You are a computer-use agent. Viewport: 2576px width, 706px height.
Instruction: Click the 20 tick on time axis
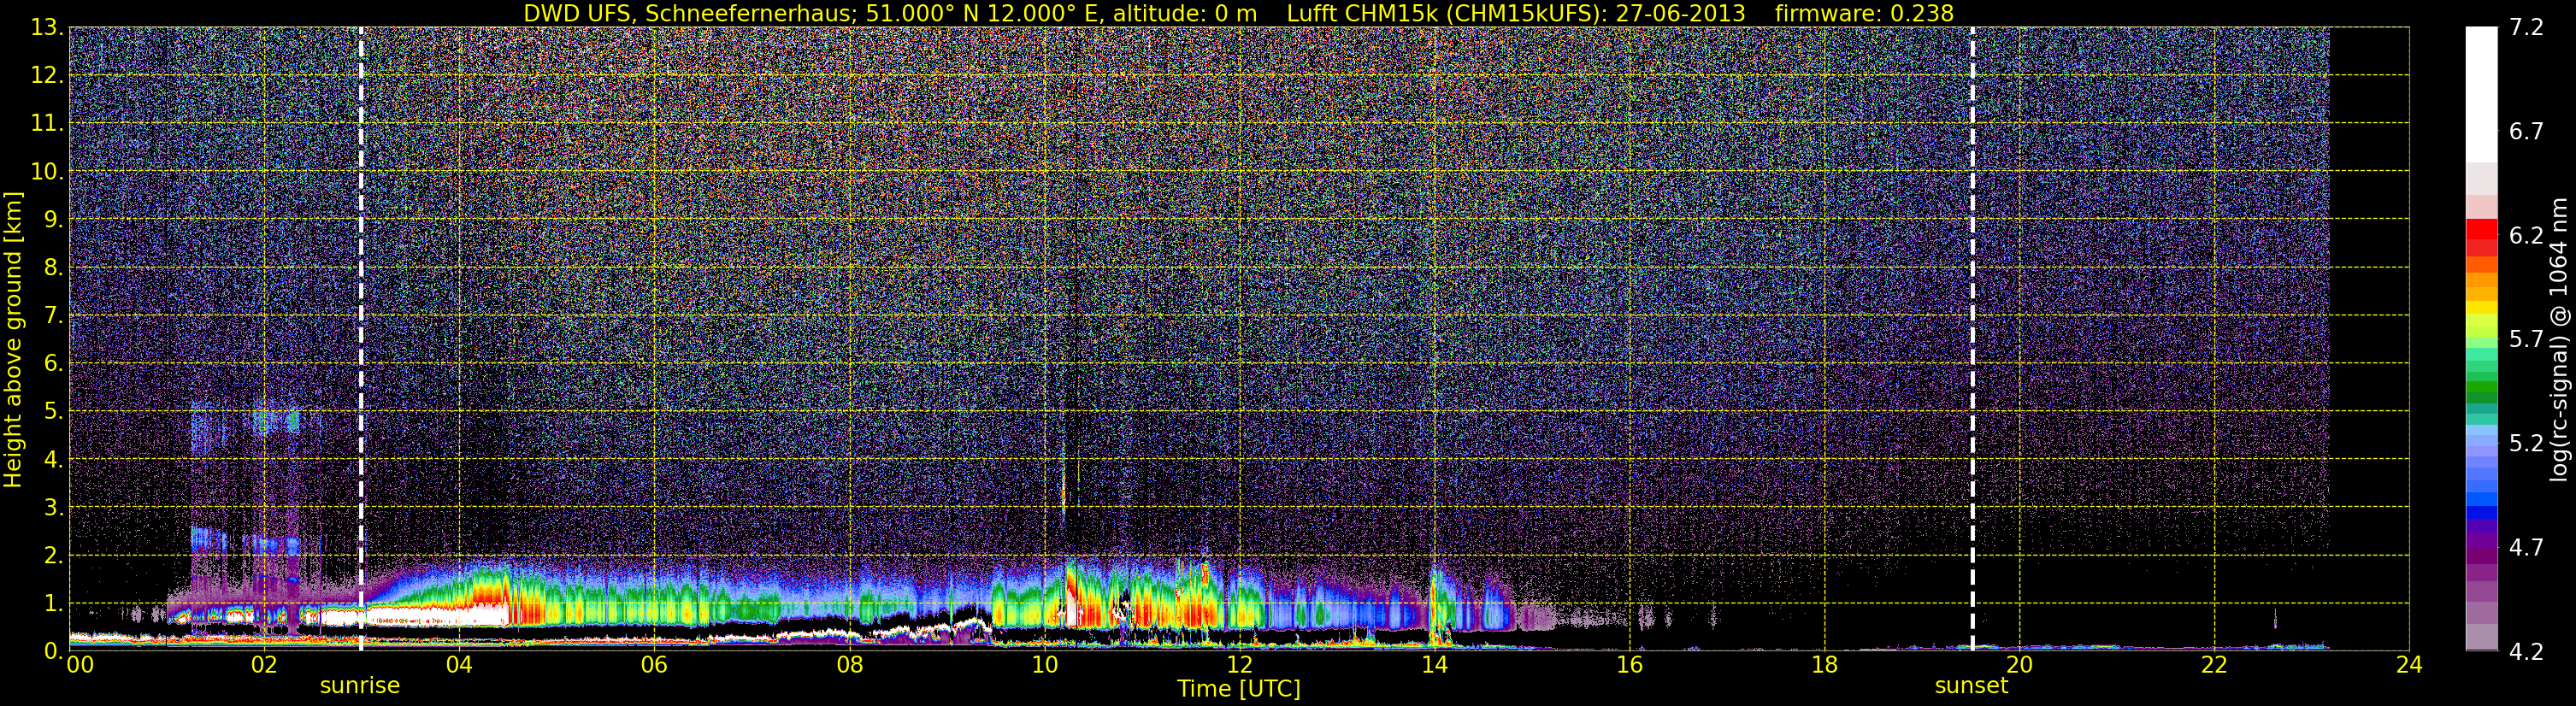coord(2019,666)
